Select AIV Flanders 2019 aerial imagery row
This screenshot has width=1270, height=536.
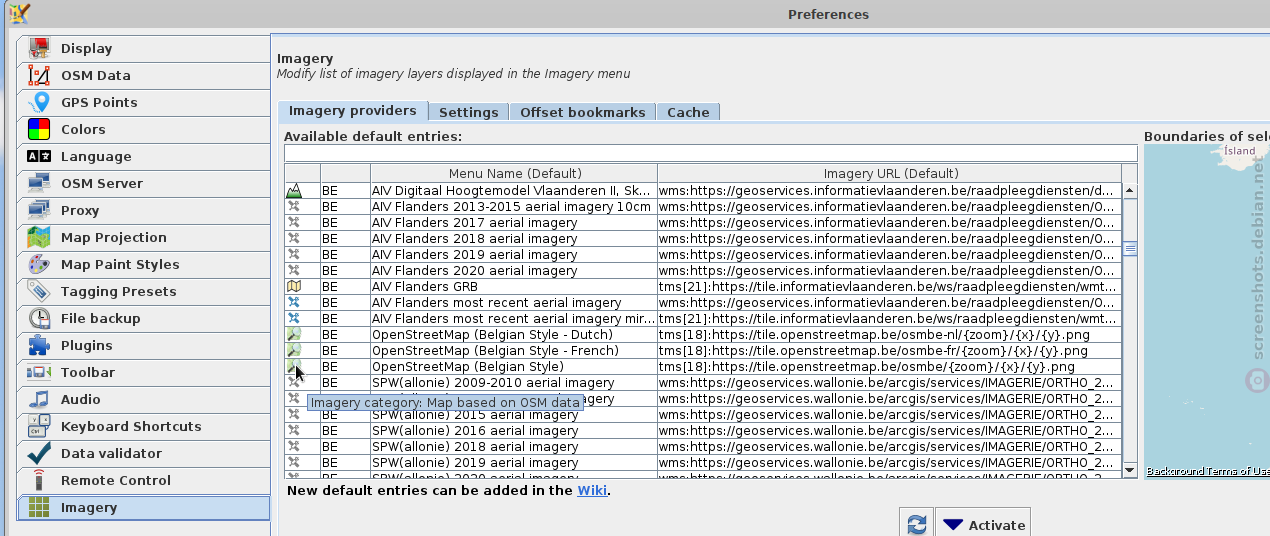703,254
